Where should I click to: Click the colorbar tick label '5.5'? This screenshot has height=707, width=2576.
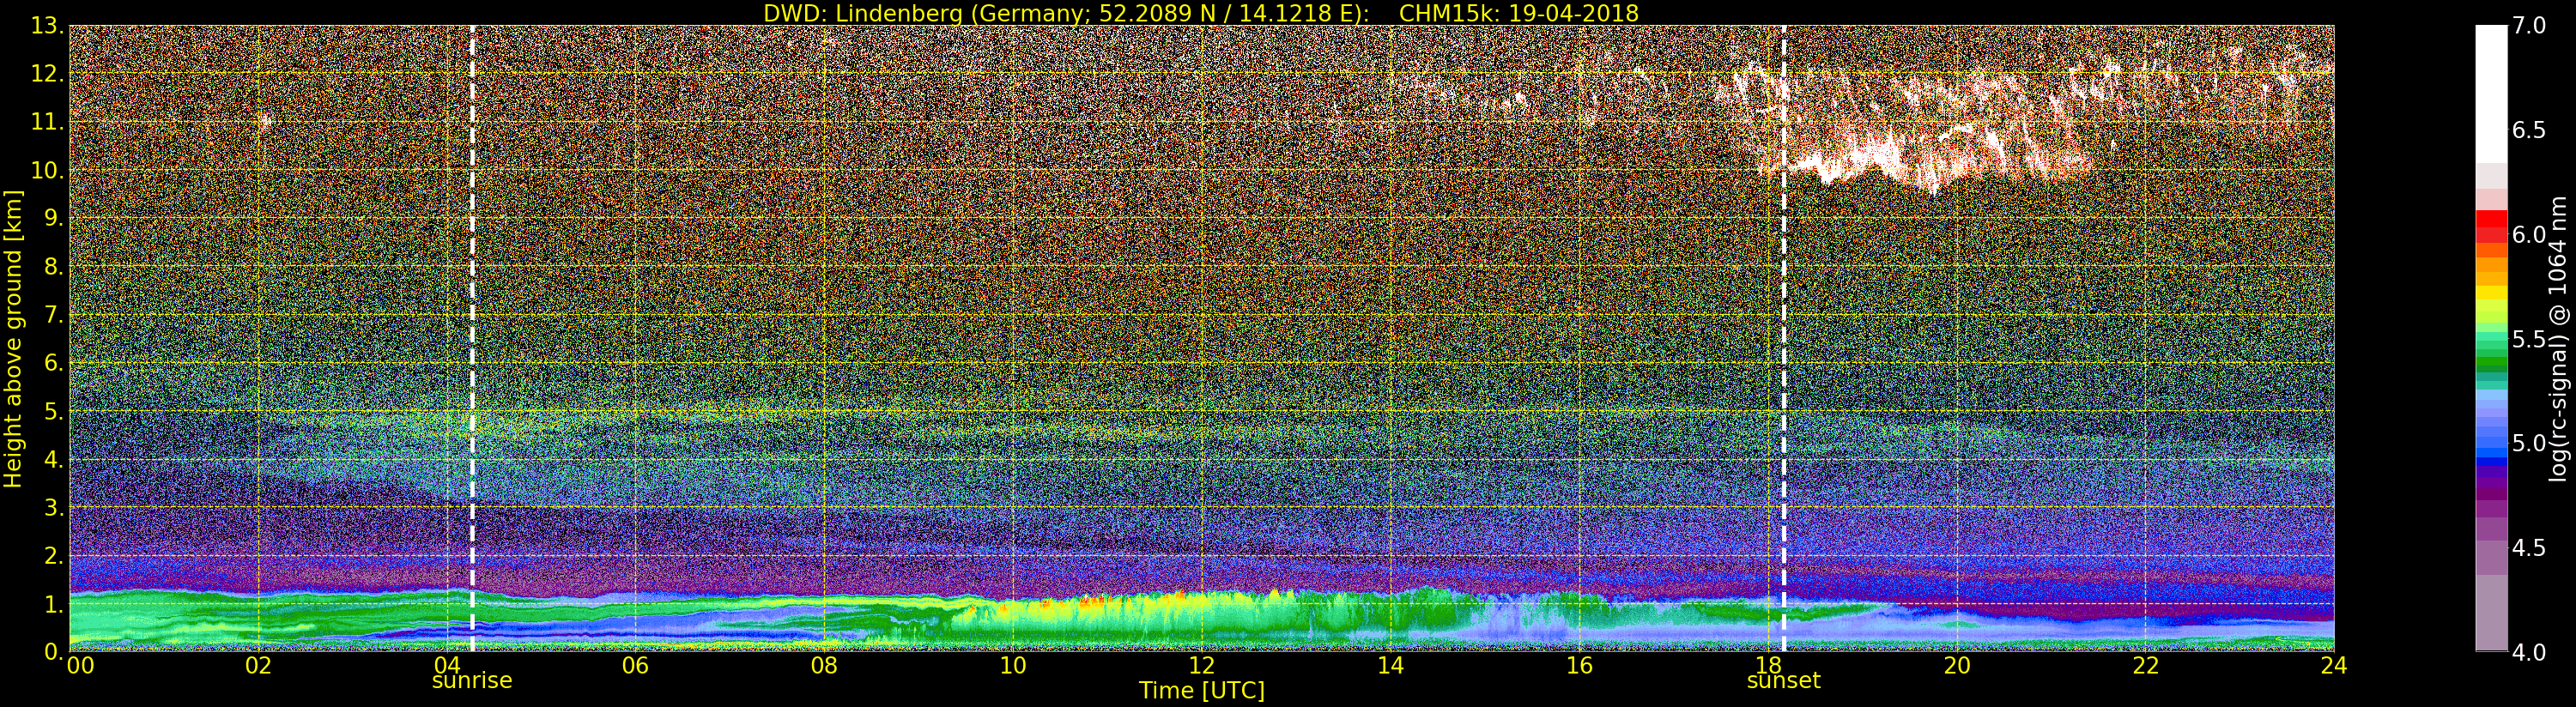[2529, 339]
